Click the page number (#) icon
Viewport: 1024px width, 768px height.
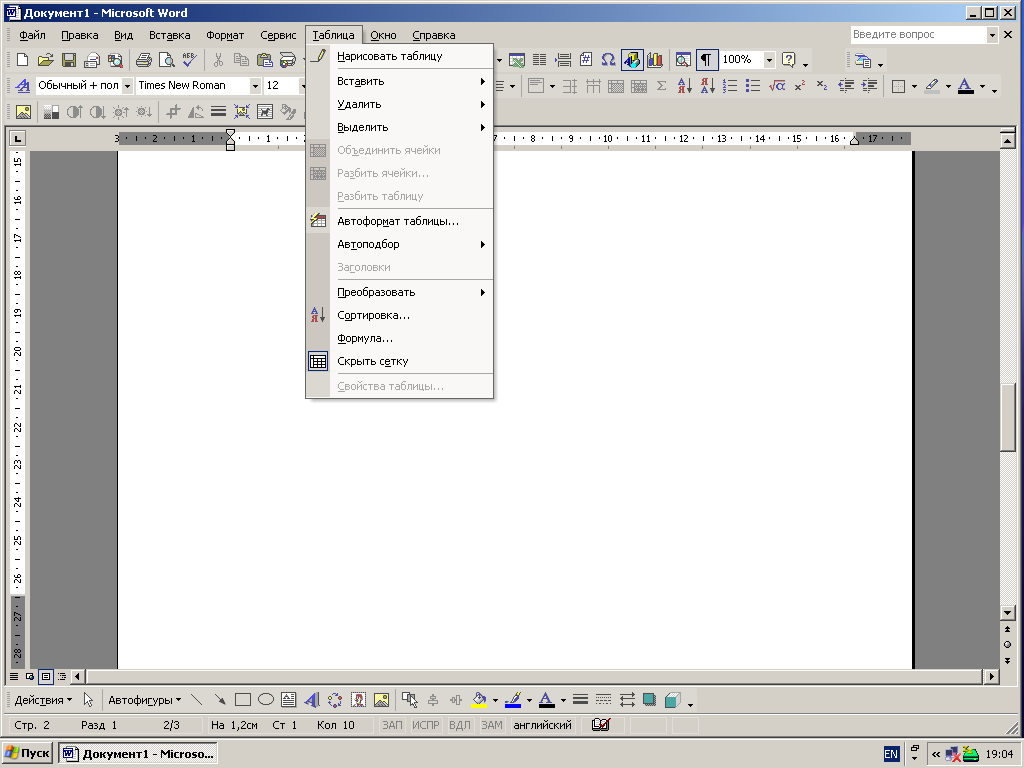[x=586, y=60]
